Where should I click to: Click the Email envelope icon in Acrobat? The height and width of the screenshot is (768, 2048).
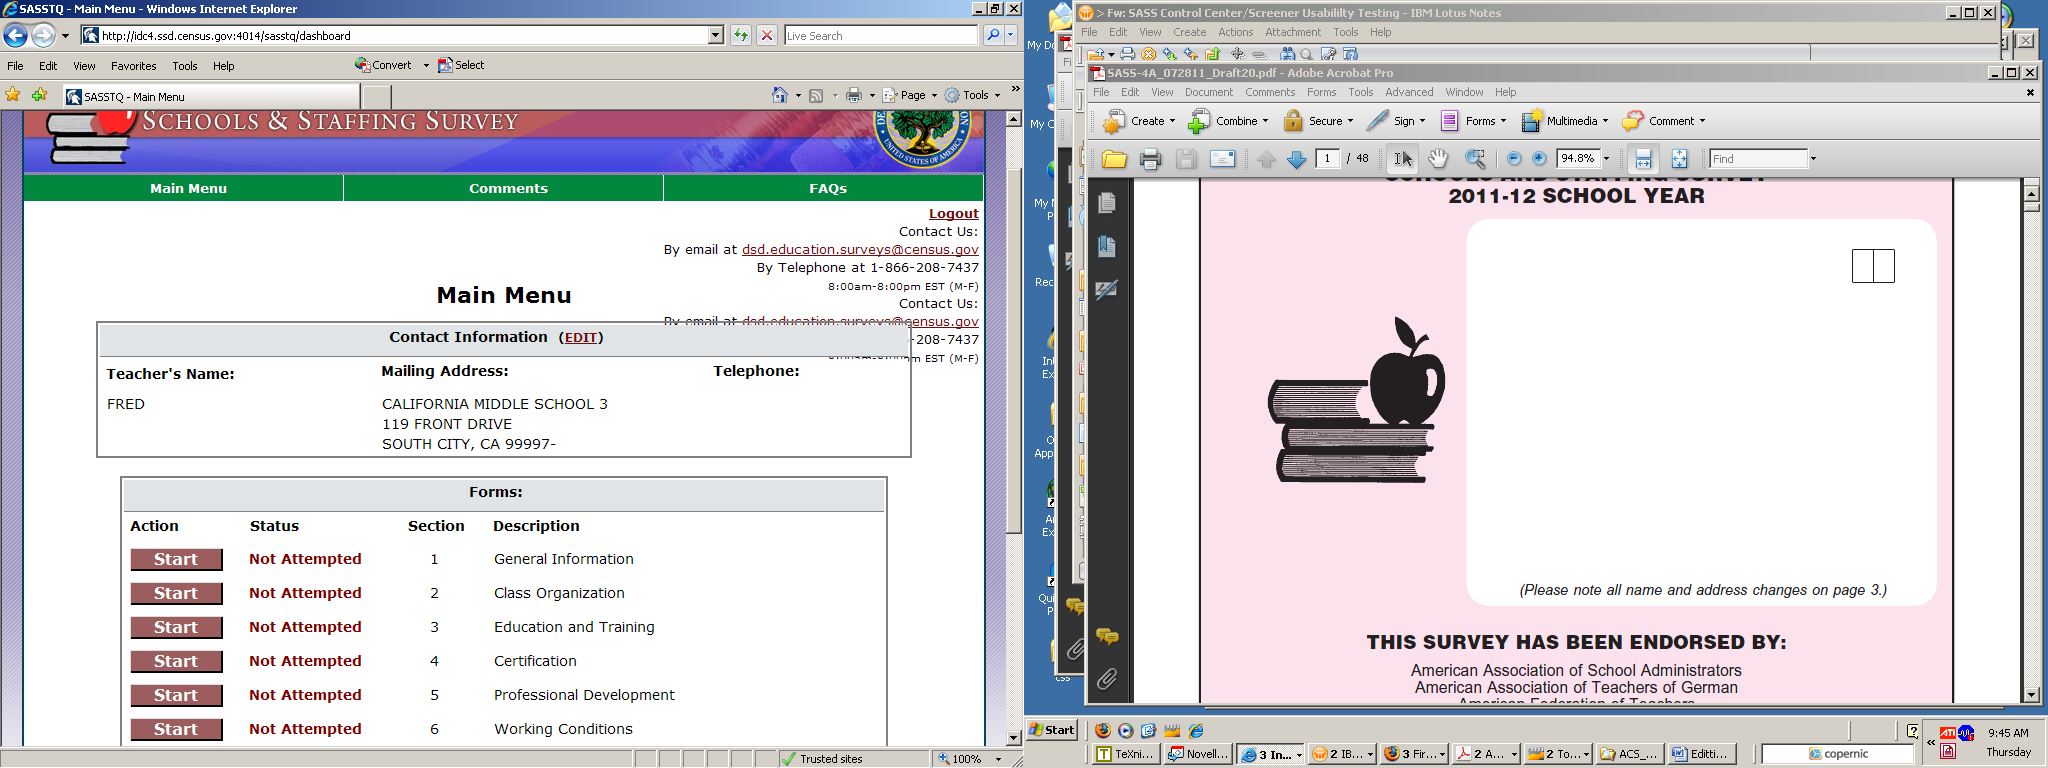coord(1222,159)
